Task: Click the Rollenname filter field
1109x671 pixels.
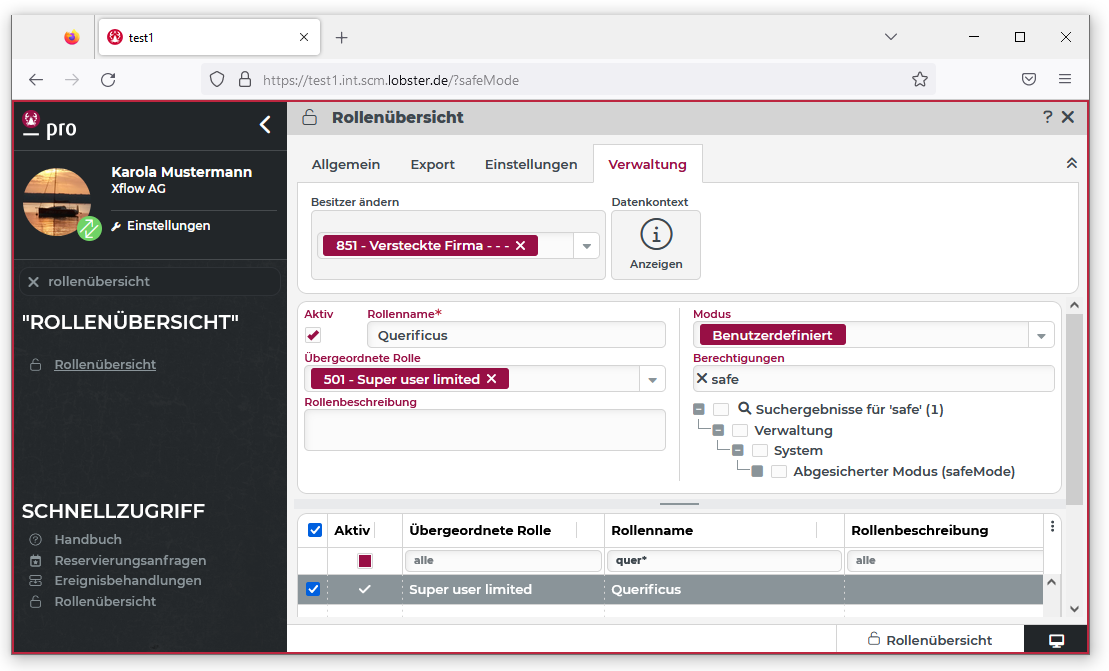Action: 723,561
